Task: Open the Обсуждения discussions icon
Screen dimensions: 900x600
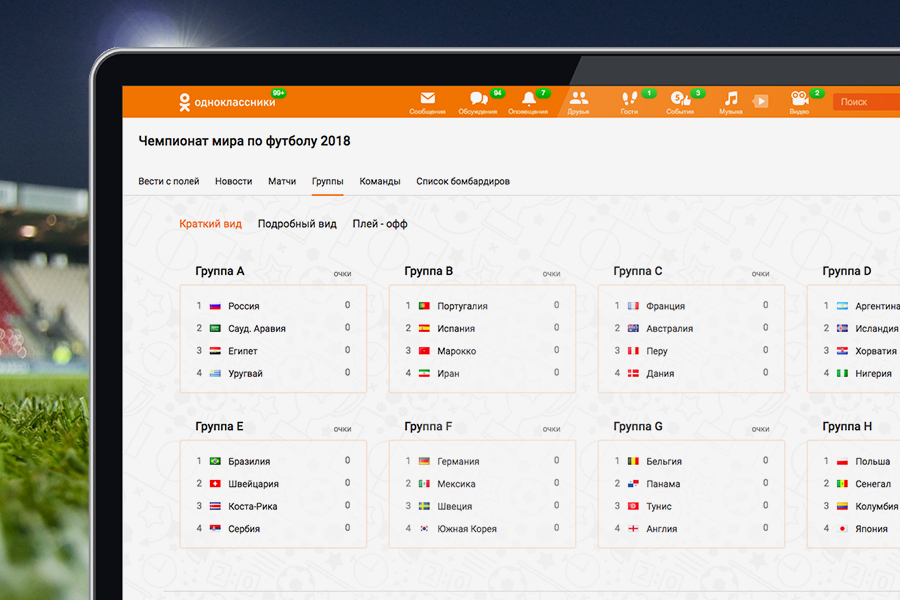Action: [x=478, y=100]
